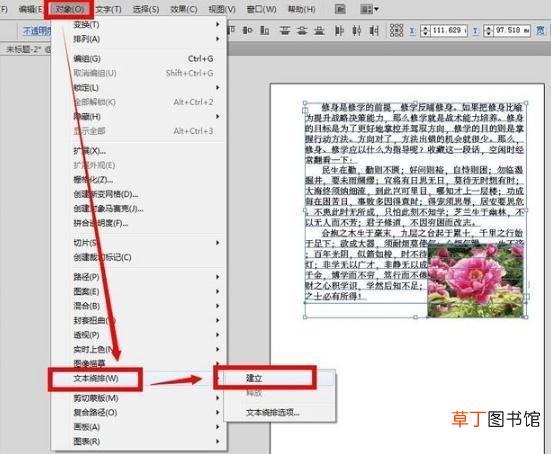Open the 封套扭曲 submenu entry

(x=139, y=320)
